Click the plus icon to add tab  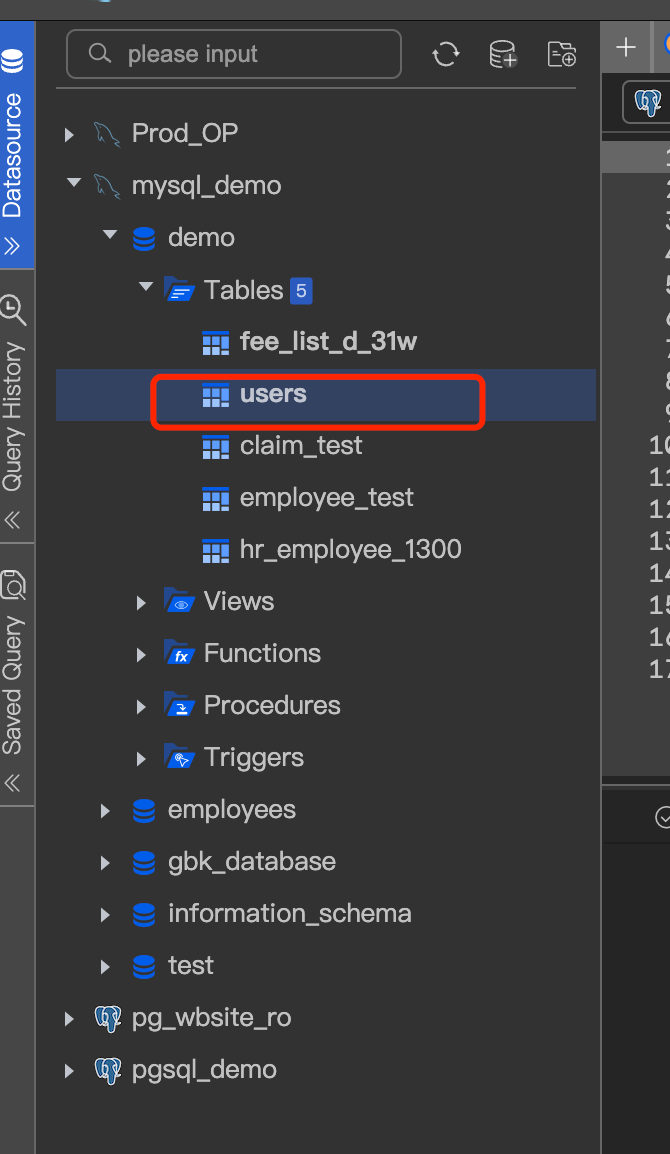(626, 47)
